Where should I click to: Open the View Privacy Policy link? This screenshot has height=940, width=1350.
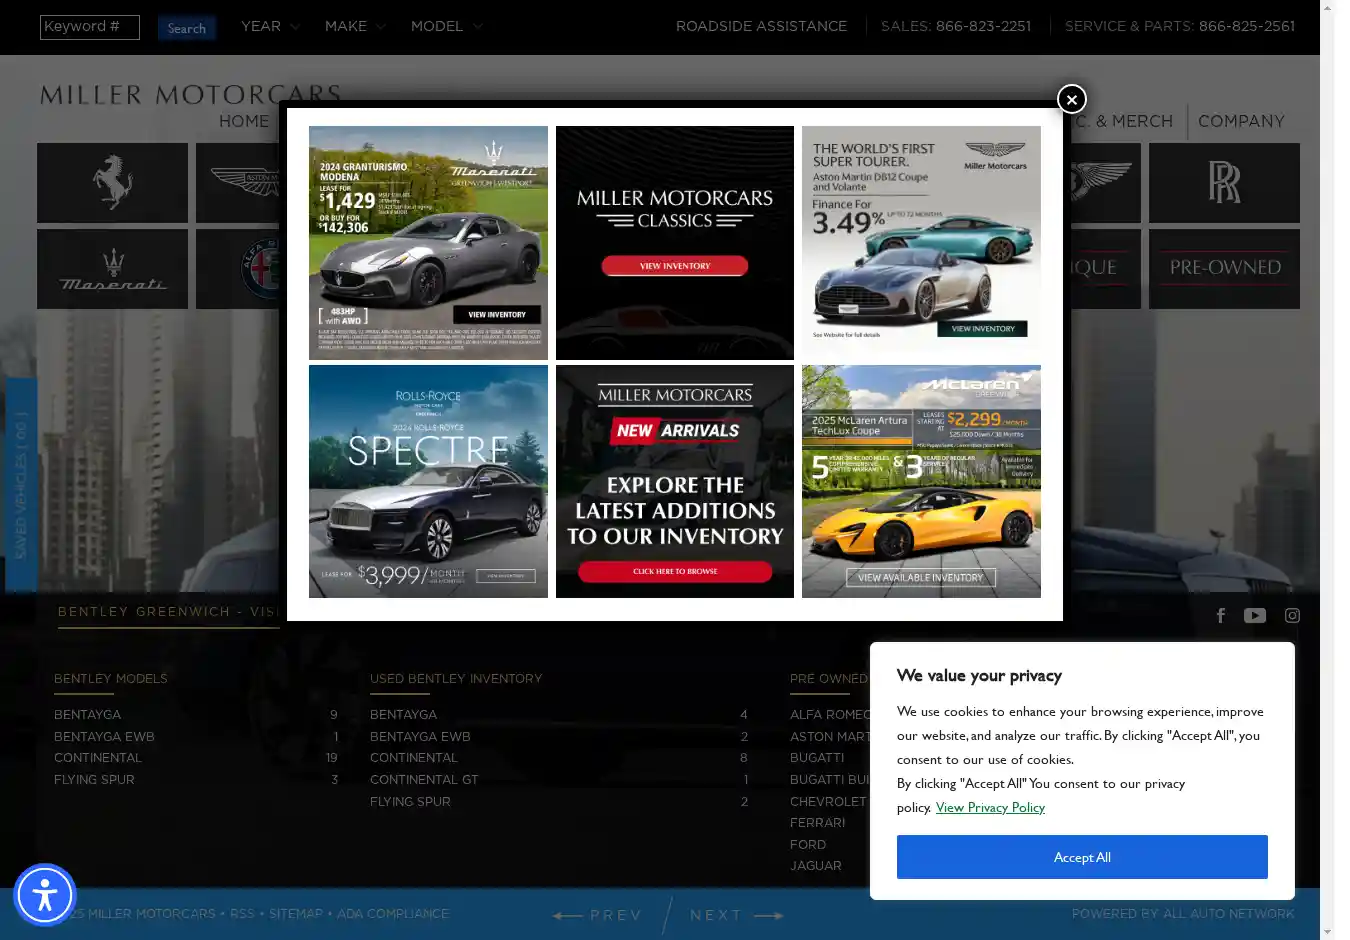click(x=990, y=808)
